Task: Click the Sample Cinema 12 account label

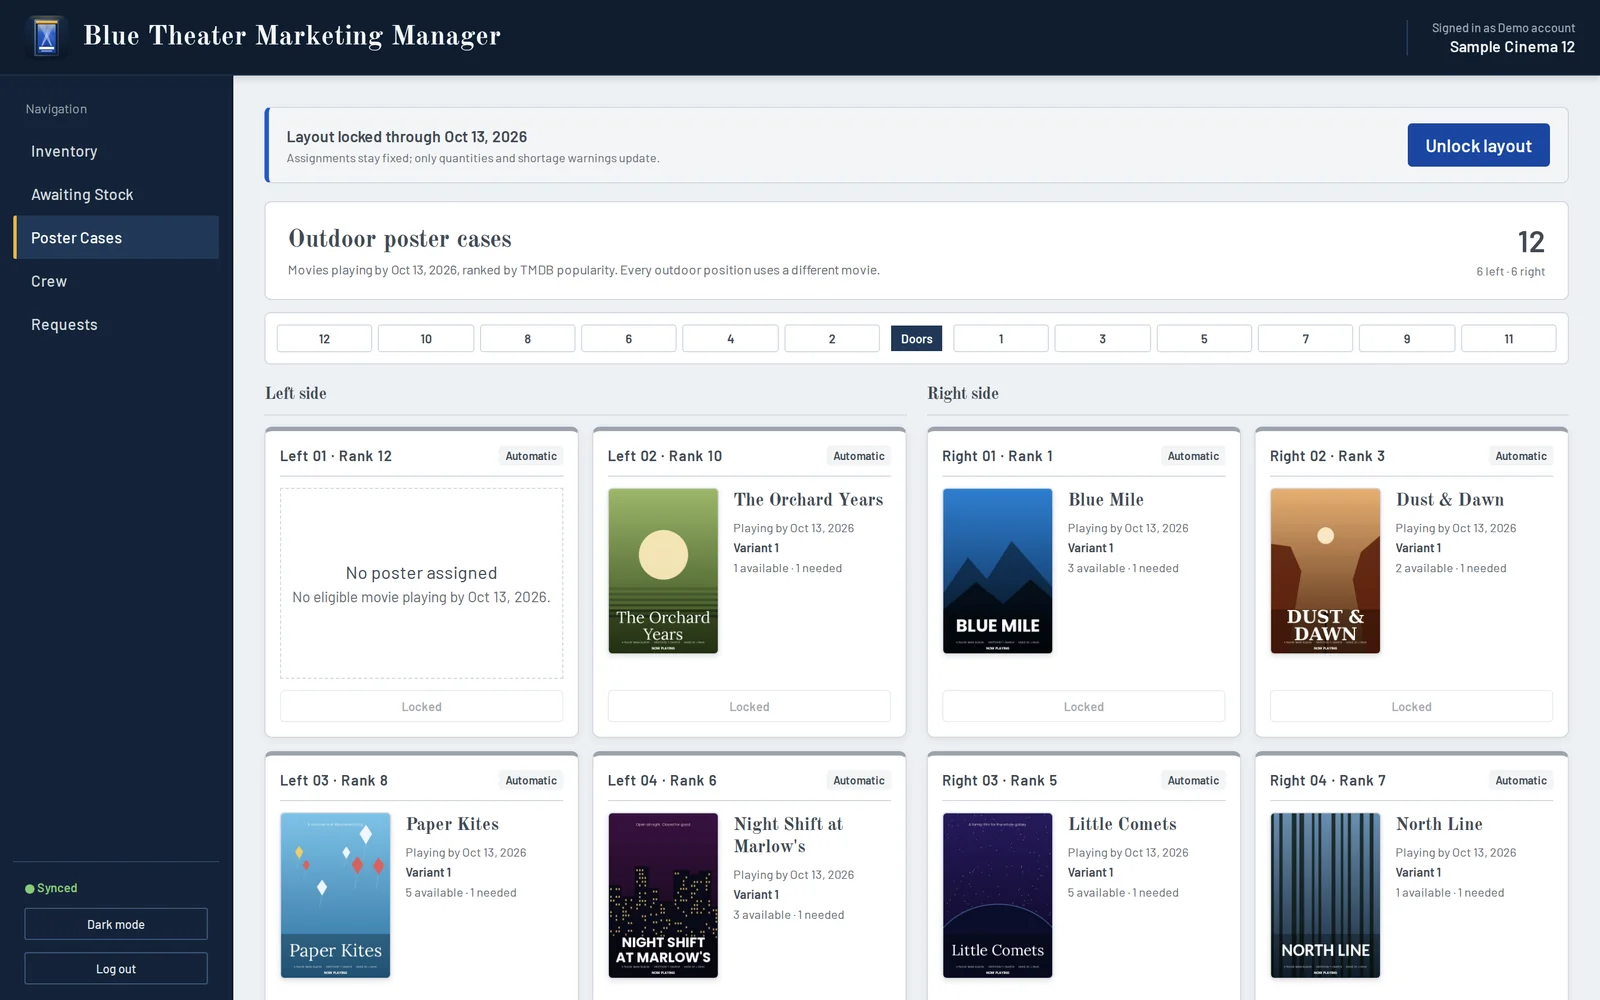Action: click(x=1512, y=47)
